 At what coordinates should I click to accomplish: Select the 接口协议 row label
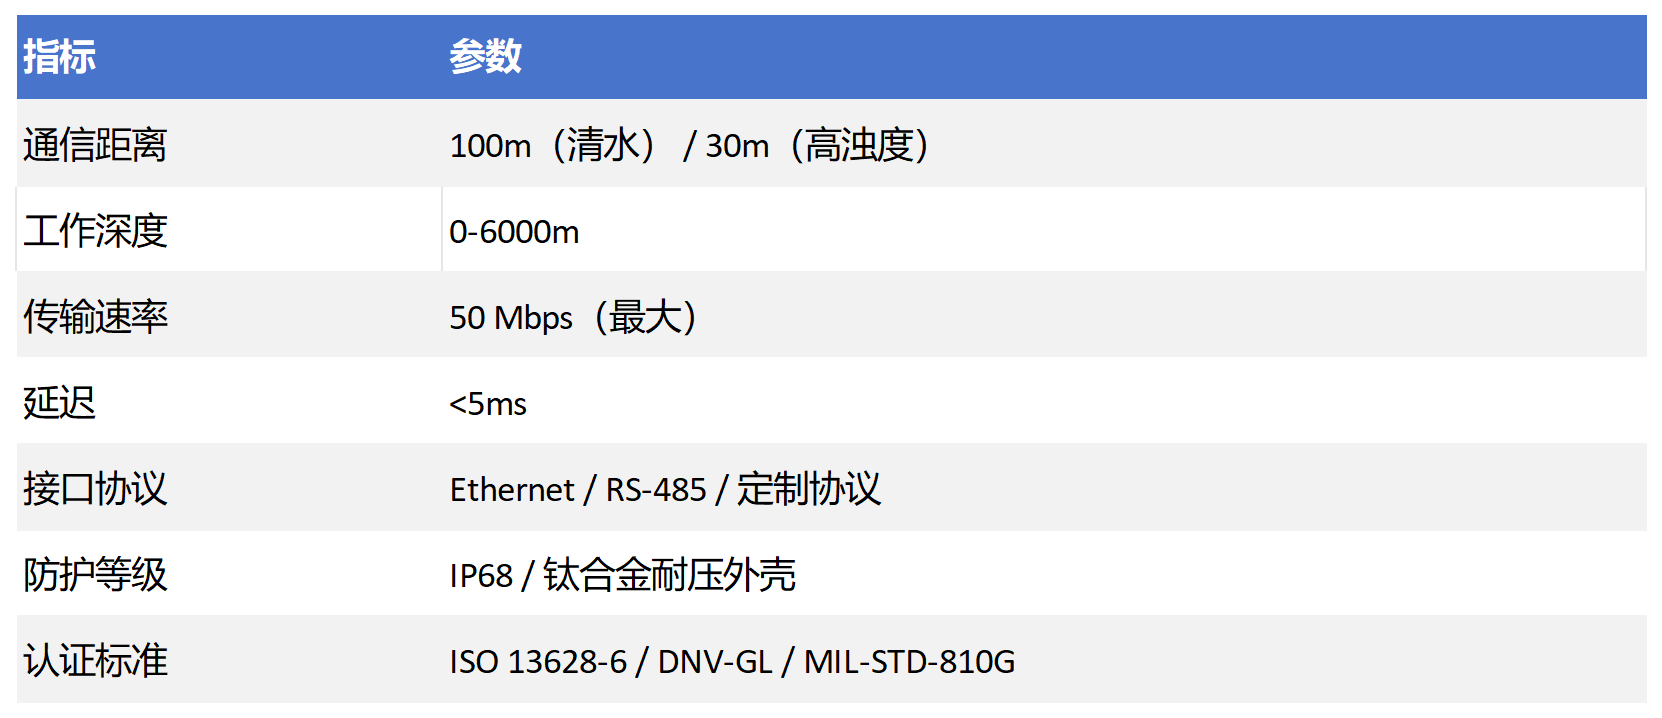pos(95,489)
